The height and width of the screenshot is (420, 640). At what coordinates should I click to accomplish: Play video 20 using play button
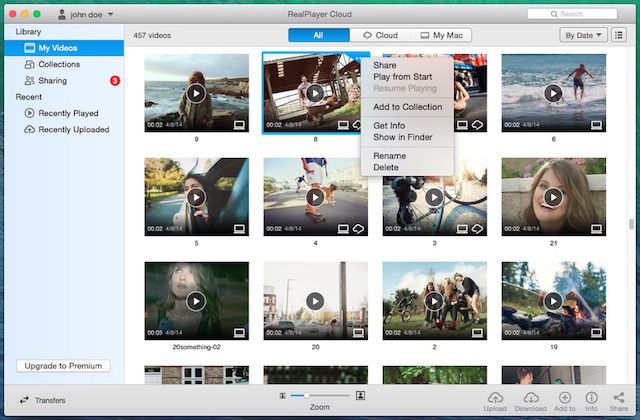point(315,301)
